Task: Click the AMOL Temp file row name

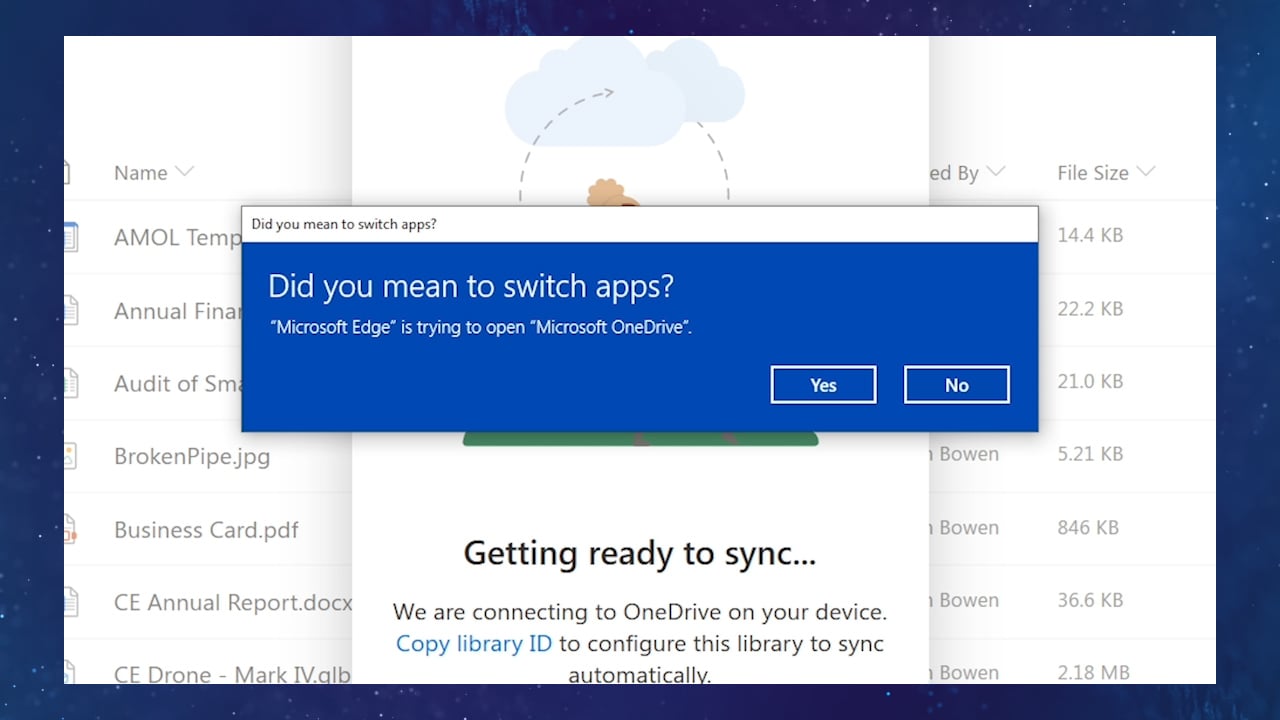Action: click(178, 238)
